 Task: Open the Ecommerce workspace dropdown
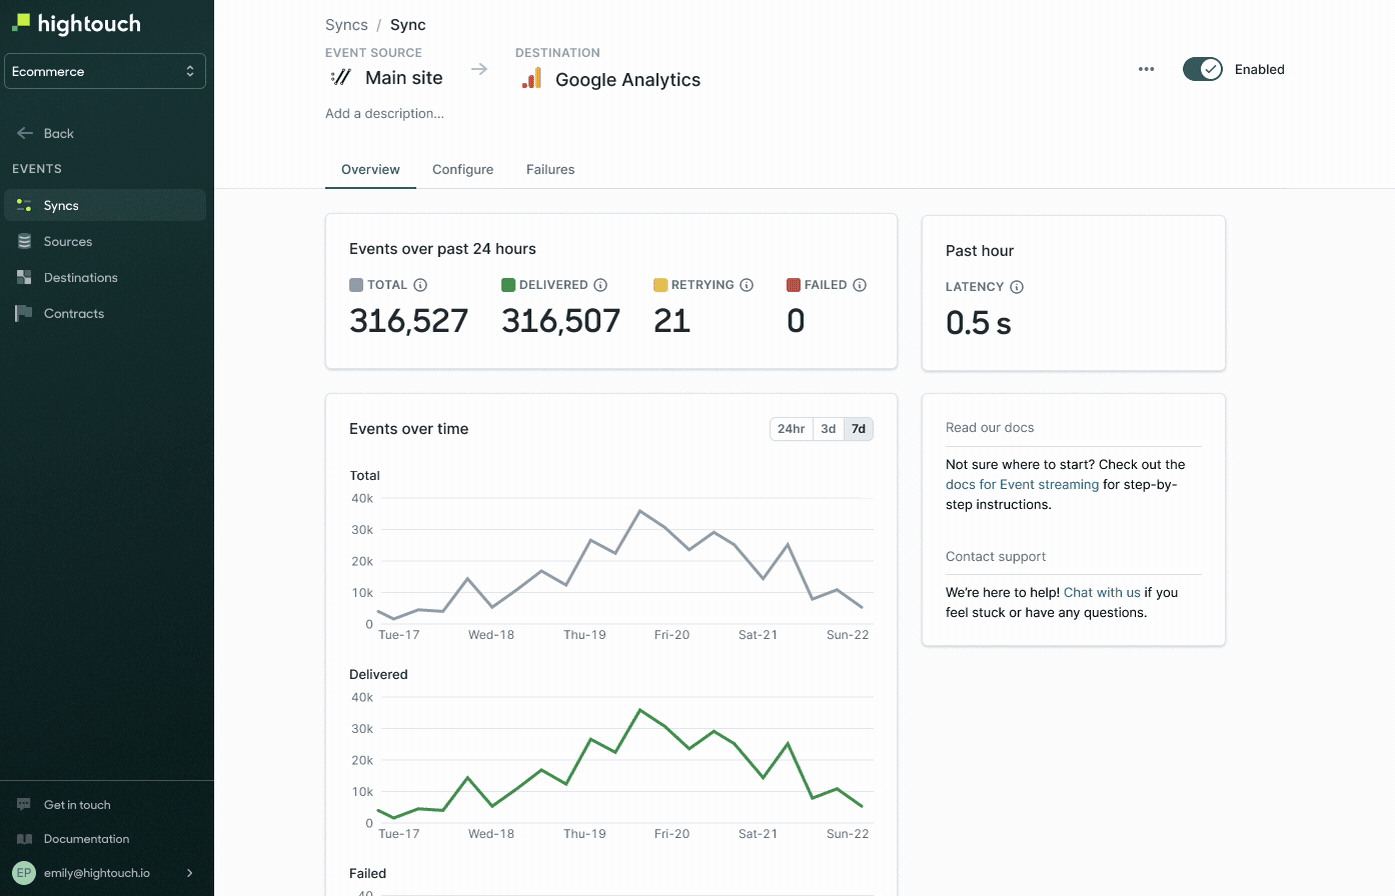point(105,71)
